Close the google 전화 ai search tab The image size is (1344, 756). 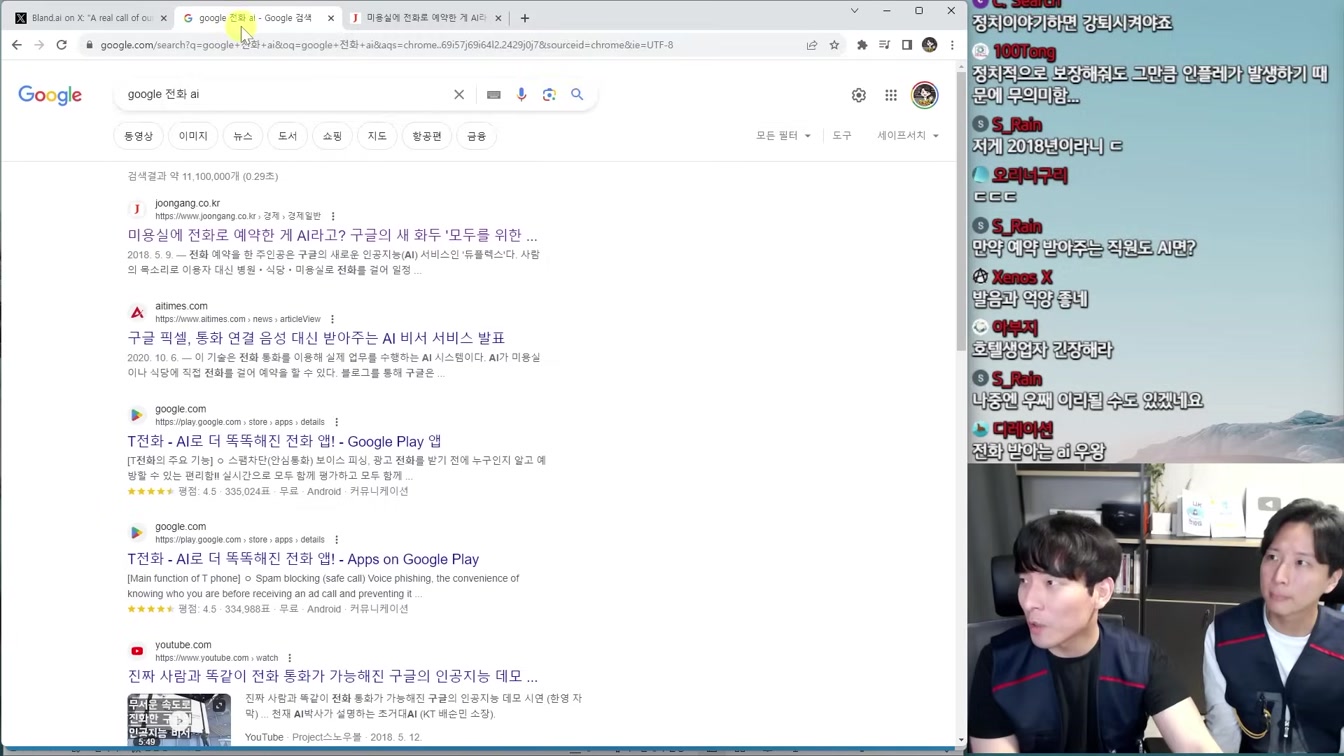coord(331,18)
